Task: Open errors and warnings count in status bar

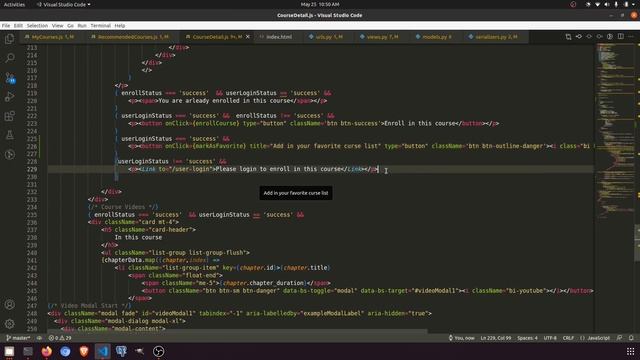Action: [x=60, y=338]
